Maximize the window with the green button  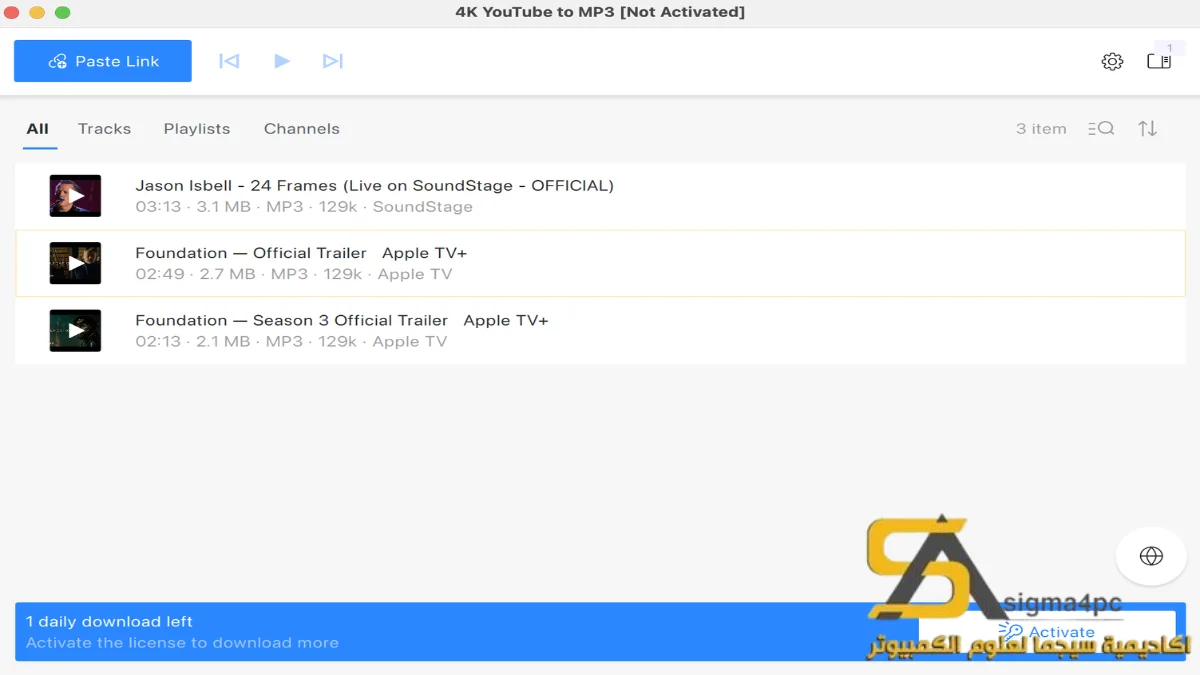tap(62, 12)
